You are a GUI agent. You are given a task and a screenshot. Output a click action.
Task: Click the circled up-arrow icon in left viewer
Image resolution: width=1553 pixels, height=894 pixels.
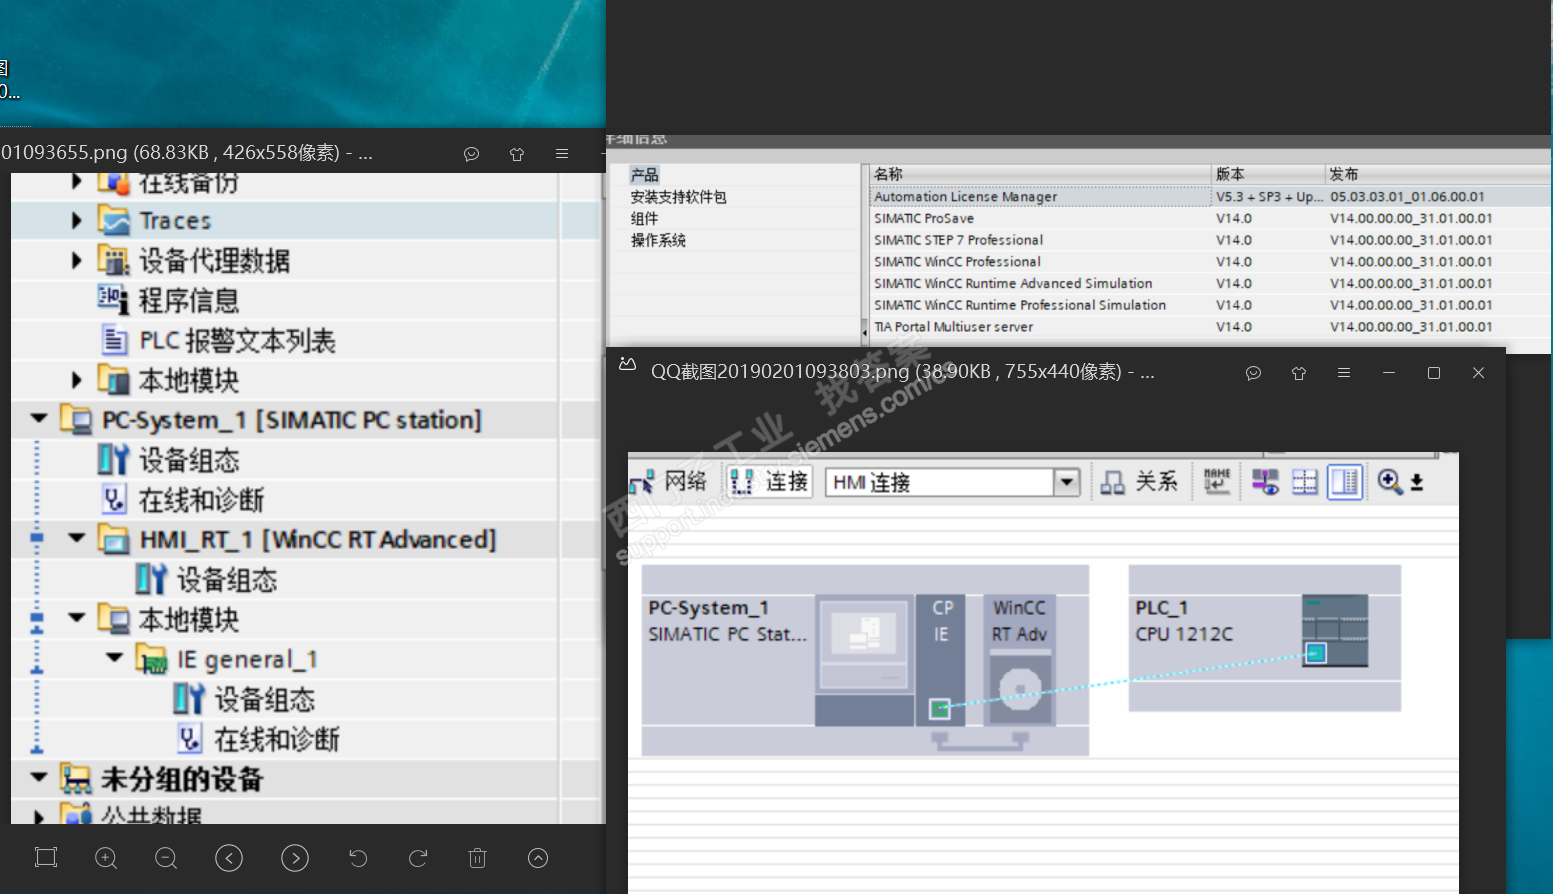coord(538,858)
